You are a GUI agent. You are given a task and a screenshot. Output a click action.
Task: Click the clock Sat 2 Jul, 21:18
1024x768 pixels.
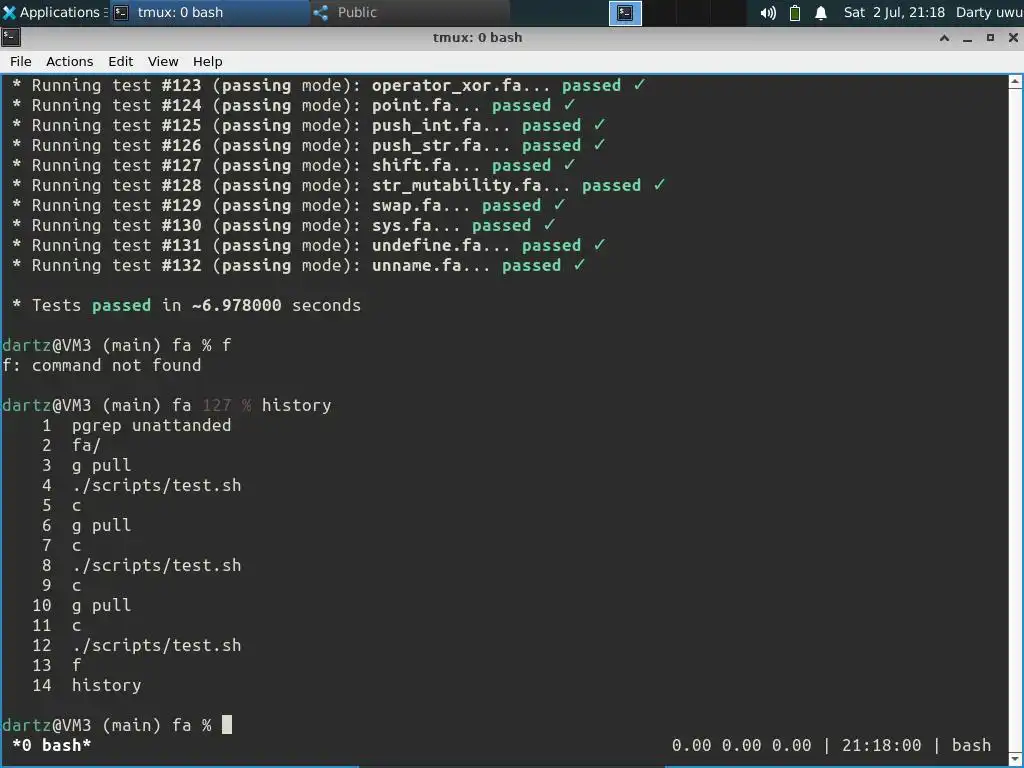894,12
